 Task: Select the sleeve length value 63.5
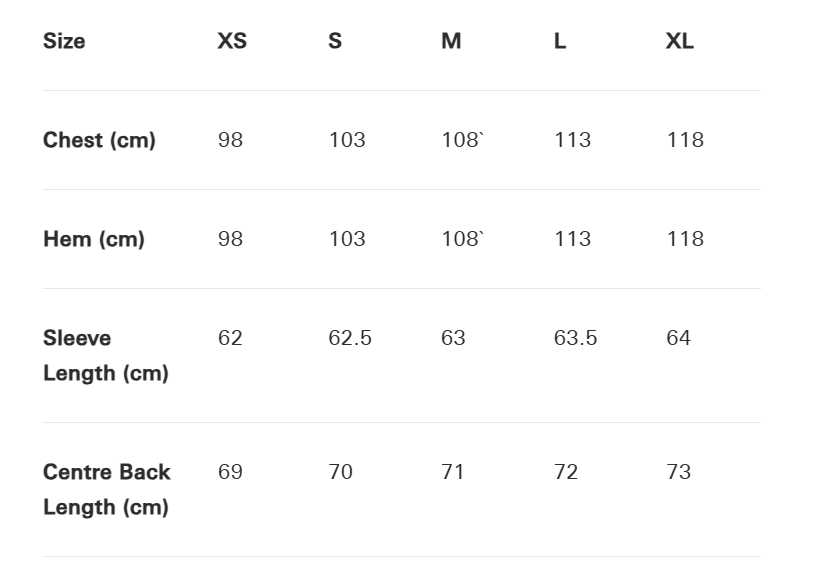point(575,338)
